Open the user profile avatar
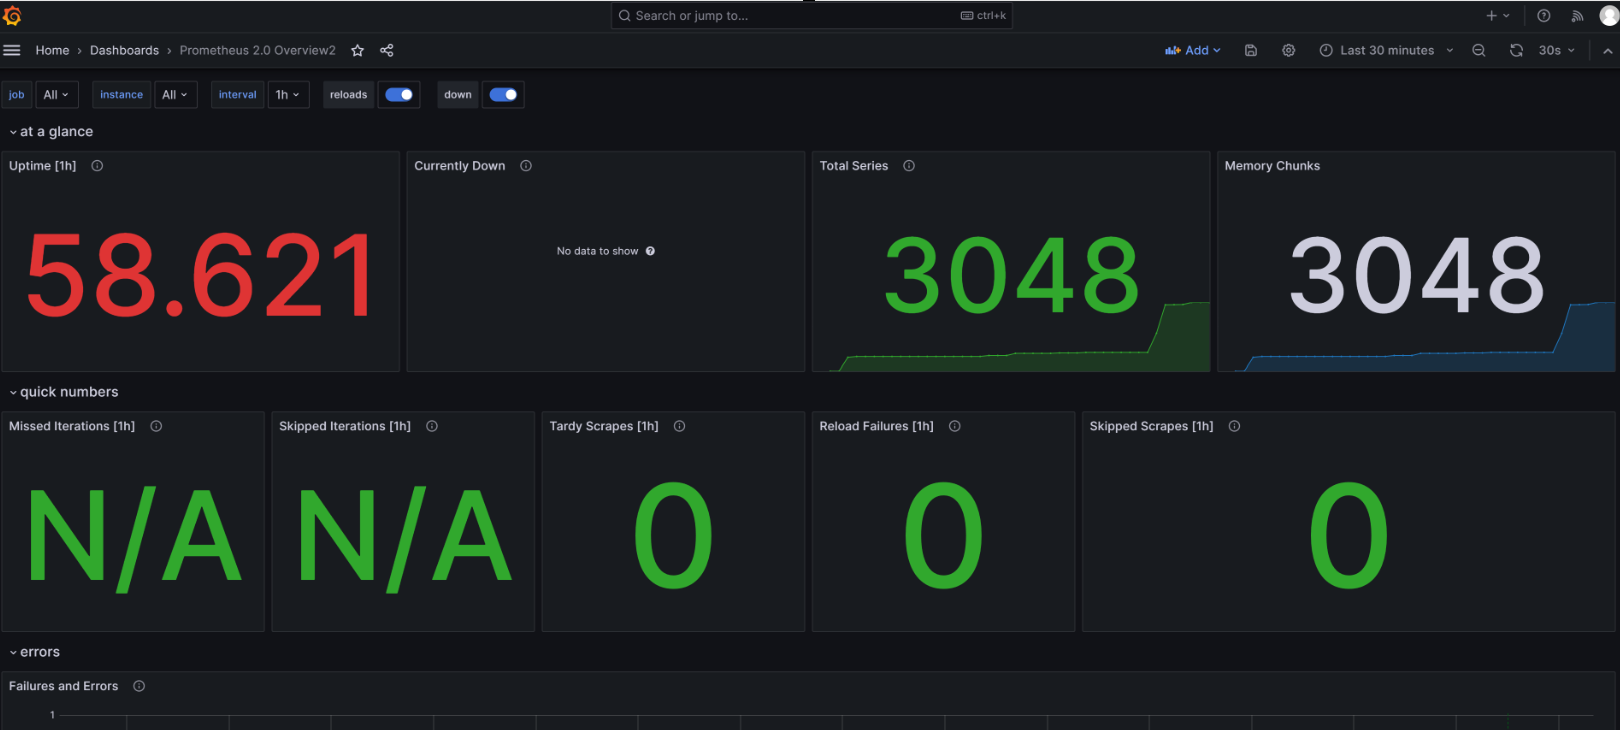The width and height of the screenshot is (1620, 730). click(1609, 15)
